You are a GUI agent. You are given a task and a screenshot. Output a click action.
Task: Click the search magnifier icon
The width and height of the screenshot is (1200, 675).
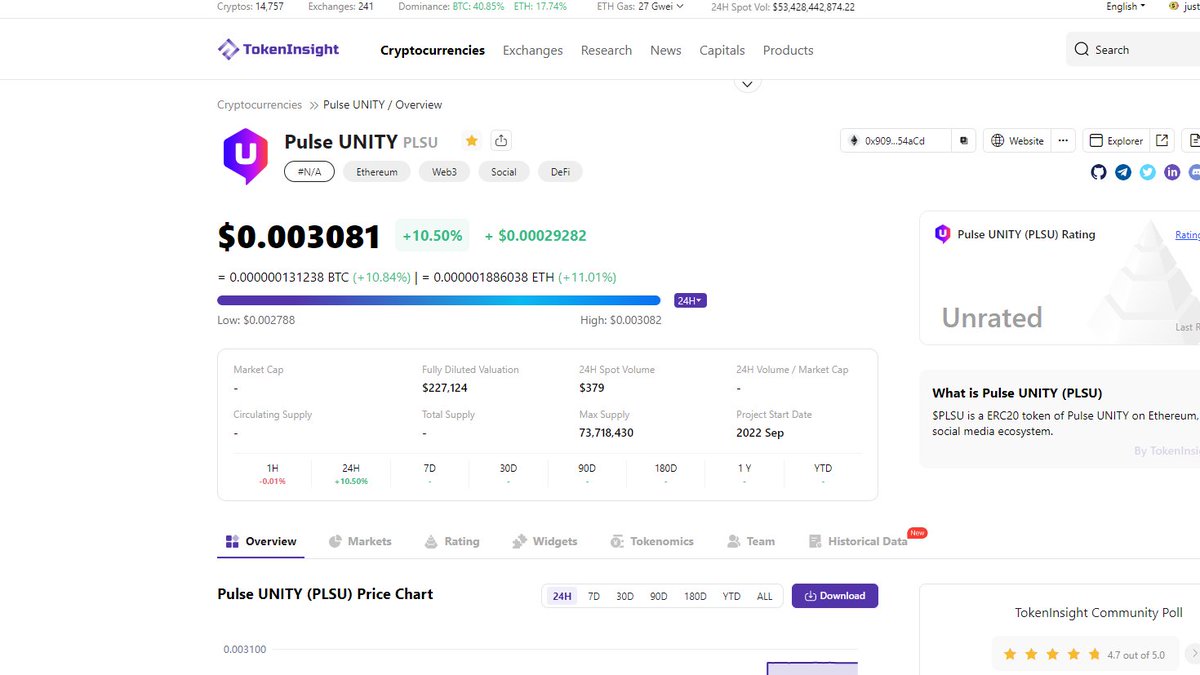pos(1082,50)
